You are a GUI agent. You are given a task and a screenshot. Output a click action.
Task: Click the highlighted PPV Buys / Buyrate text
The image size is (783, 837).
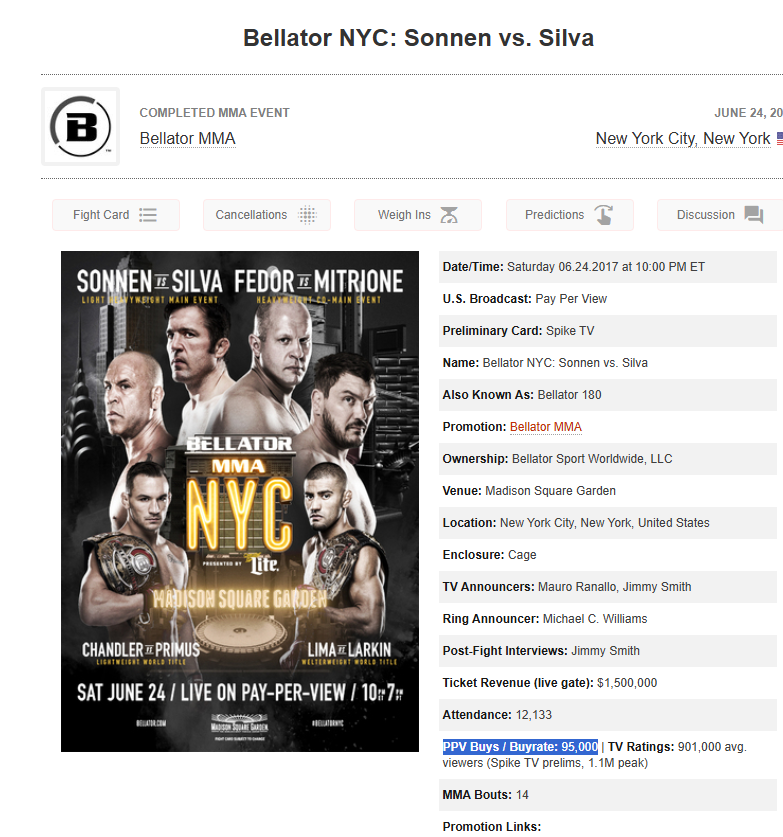click(x=520, y=747)
